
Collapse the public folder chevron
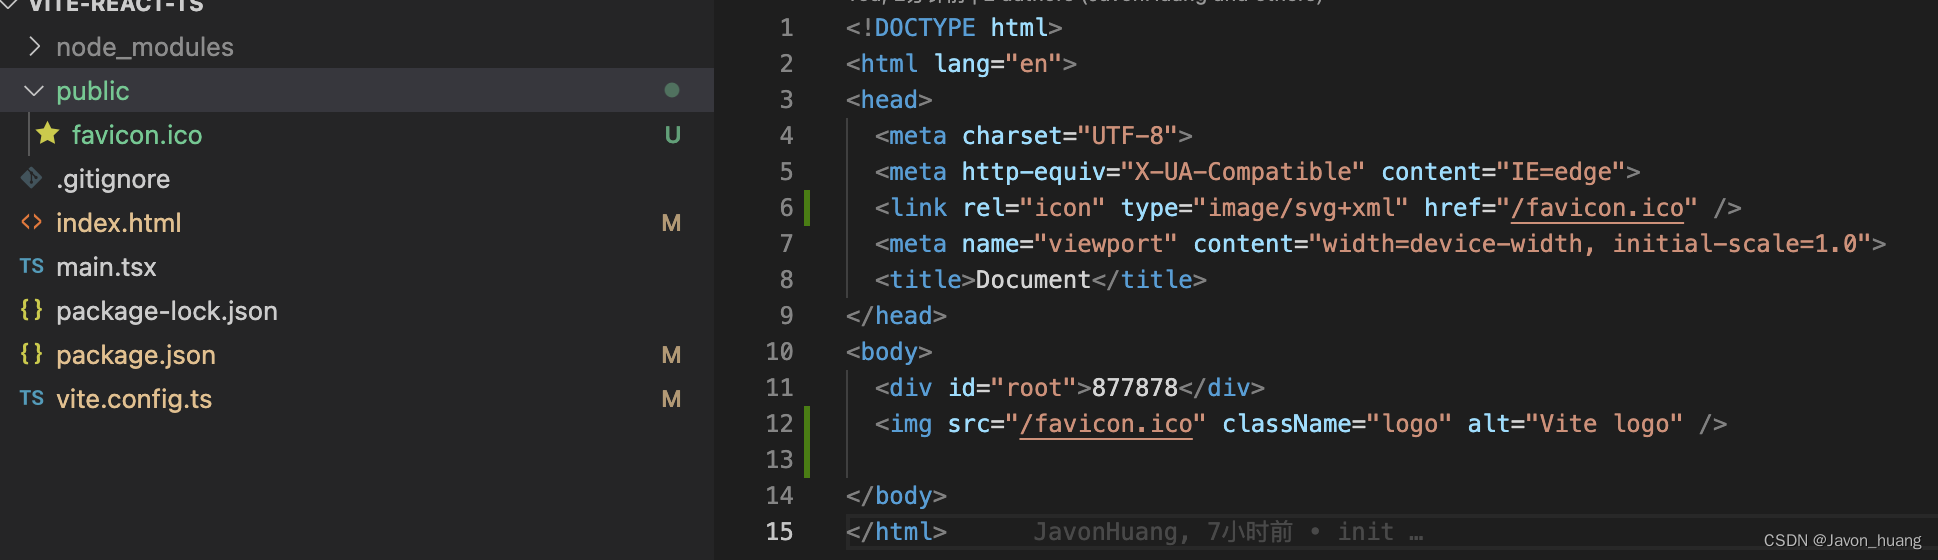[x=34, y=91]
